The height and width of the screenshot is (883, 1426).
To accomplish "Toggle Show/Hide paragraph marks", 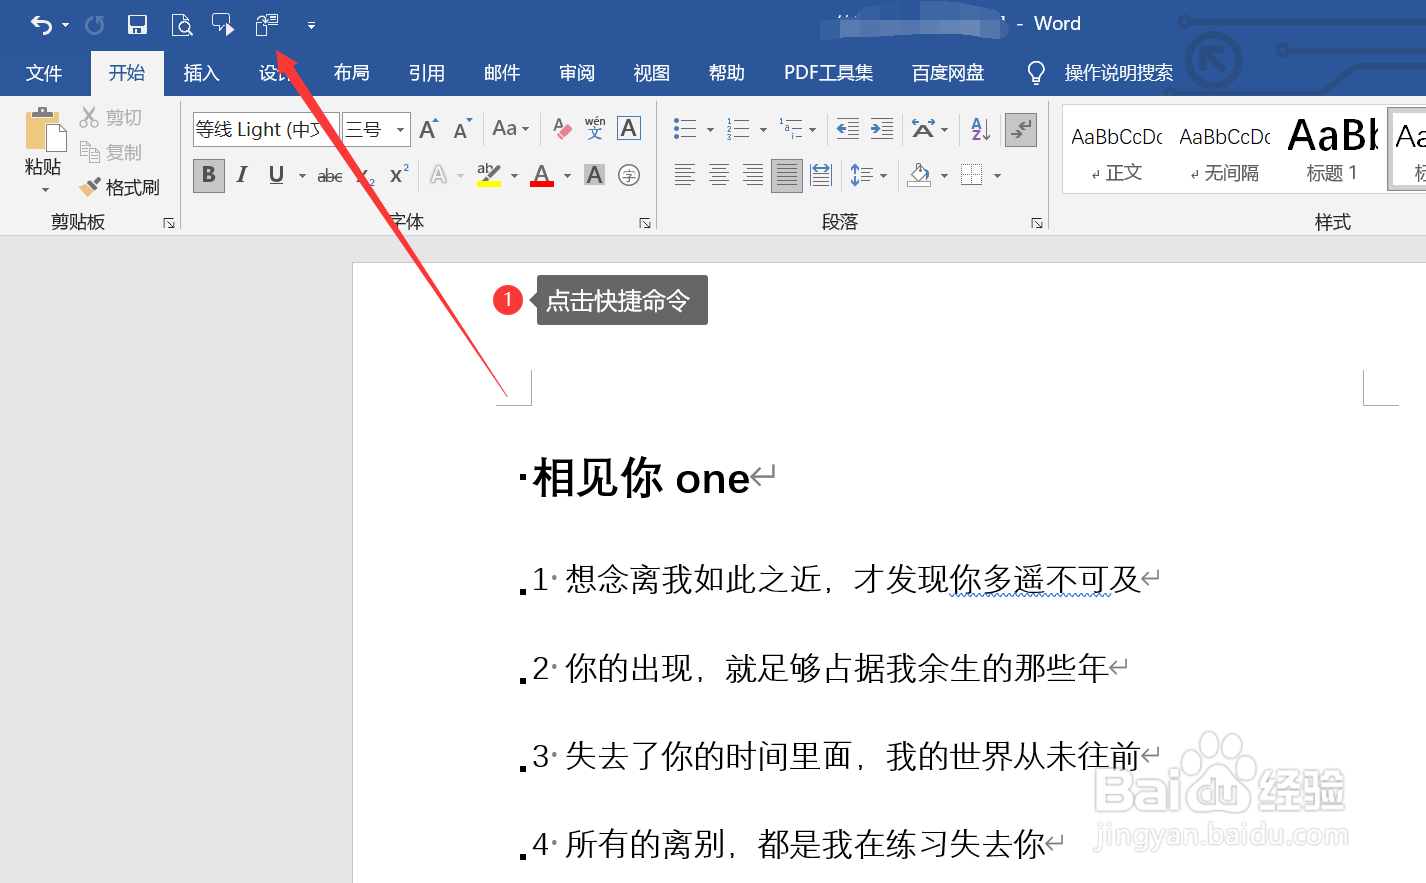I will tap(1020, 130).
